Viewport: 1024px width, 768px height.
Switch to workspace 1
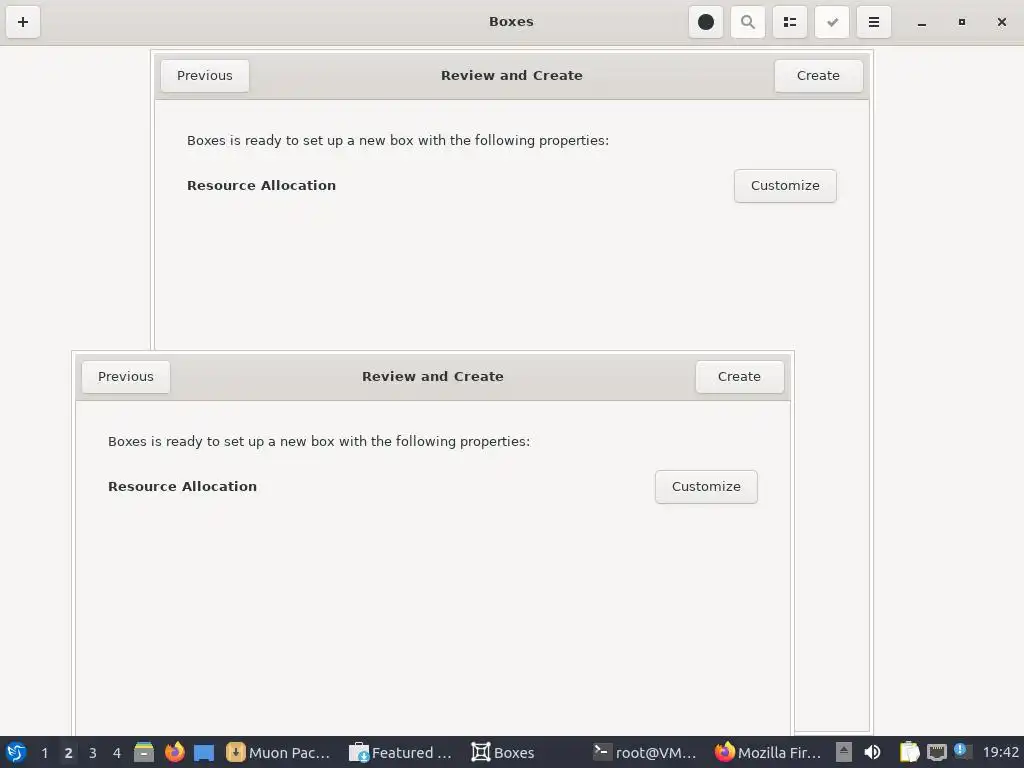coord(44,753)
